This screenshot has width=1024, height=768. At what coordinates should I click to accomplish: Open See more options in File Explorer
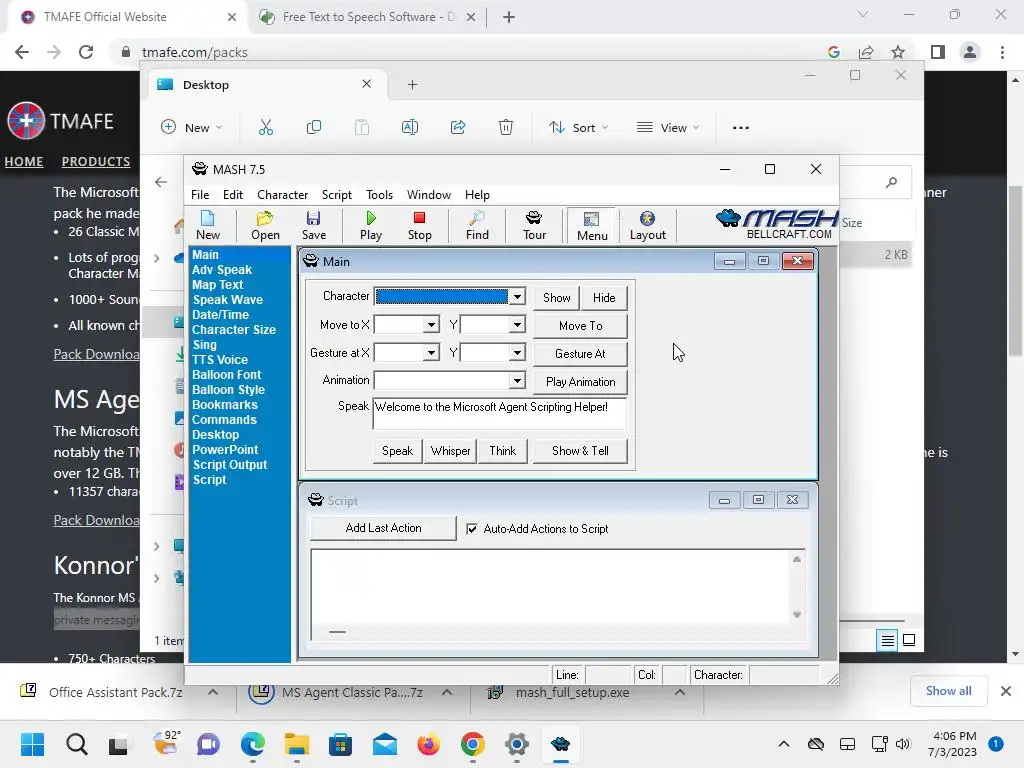click(741, 128)
